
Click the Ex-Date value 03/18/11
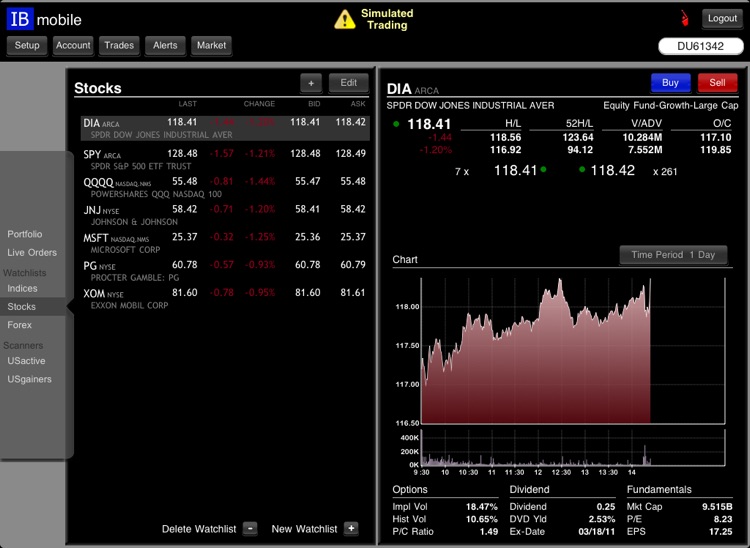(596, 531)
